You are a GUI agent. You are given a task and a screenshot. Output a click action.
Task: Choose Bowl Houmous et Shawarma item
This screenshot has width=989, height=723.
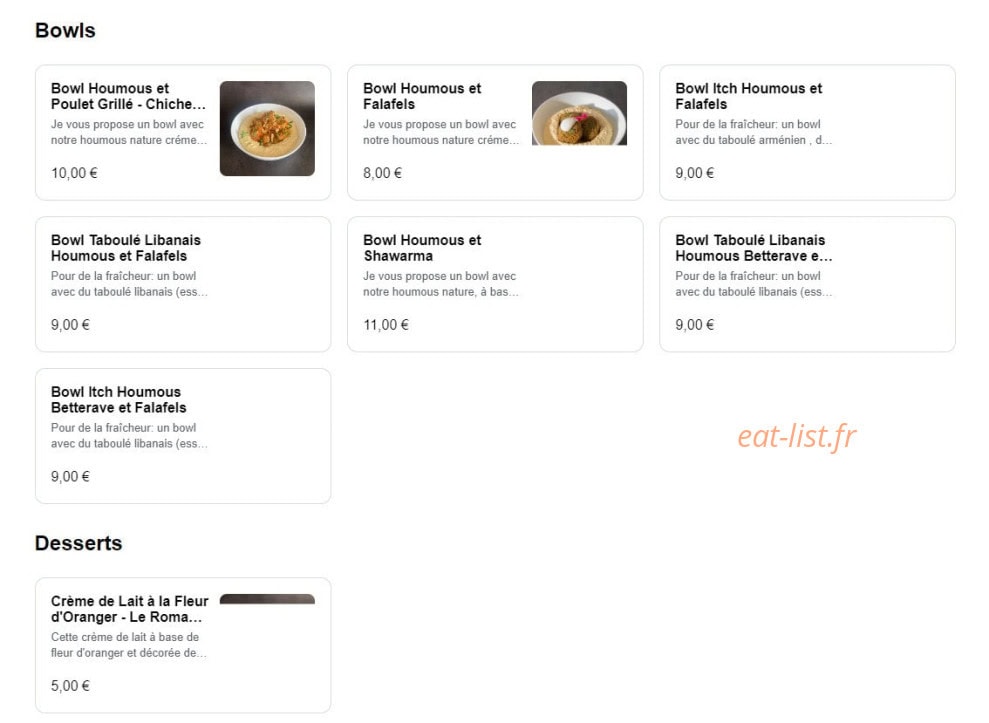click(x=495, y=285)
